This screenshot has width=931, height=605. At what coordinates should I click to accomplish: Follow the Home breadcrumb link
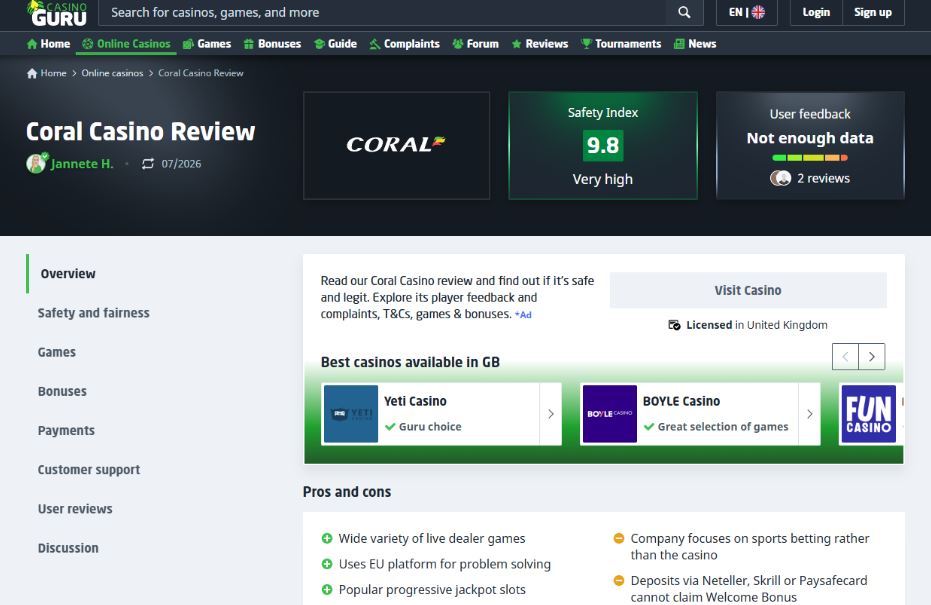(53, 73)
